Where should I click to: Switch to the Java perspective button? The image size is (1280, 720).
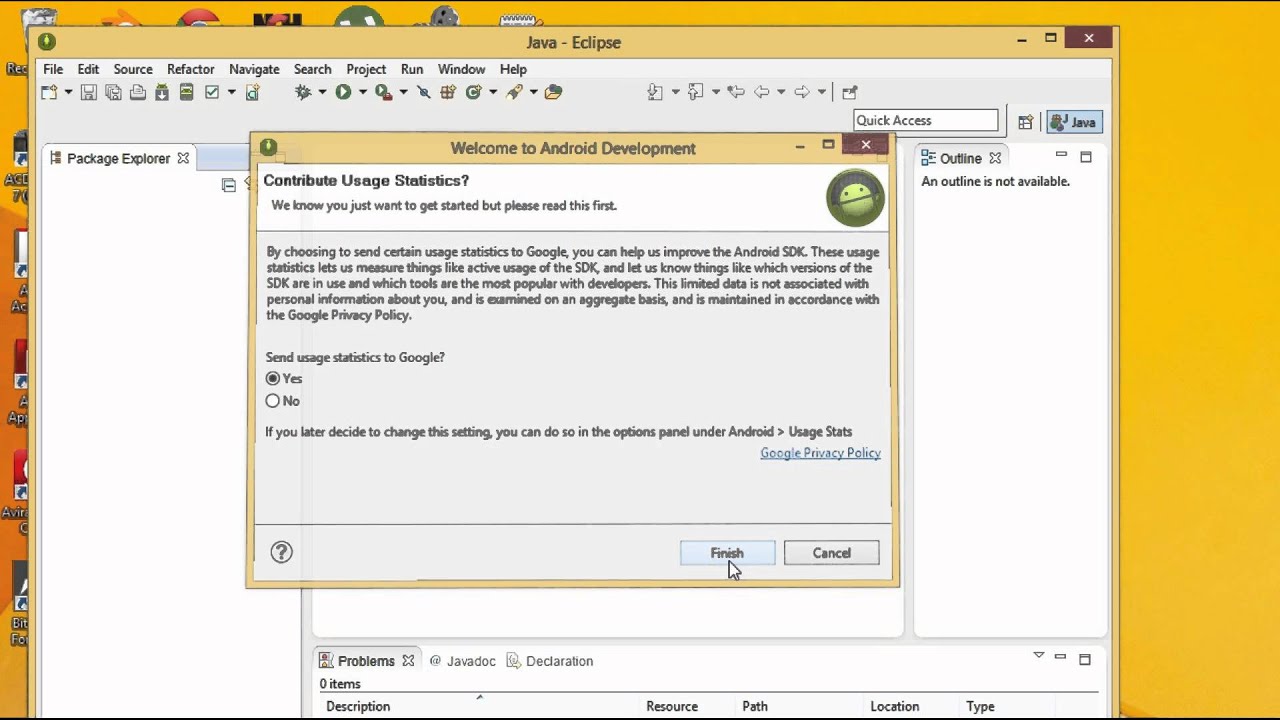(x=1074, y=122)
